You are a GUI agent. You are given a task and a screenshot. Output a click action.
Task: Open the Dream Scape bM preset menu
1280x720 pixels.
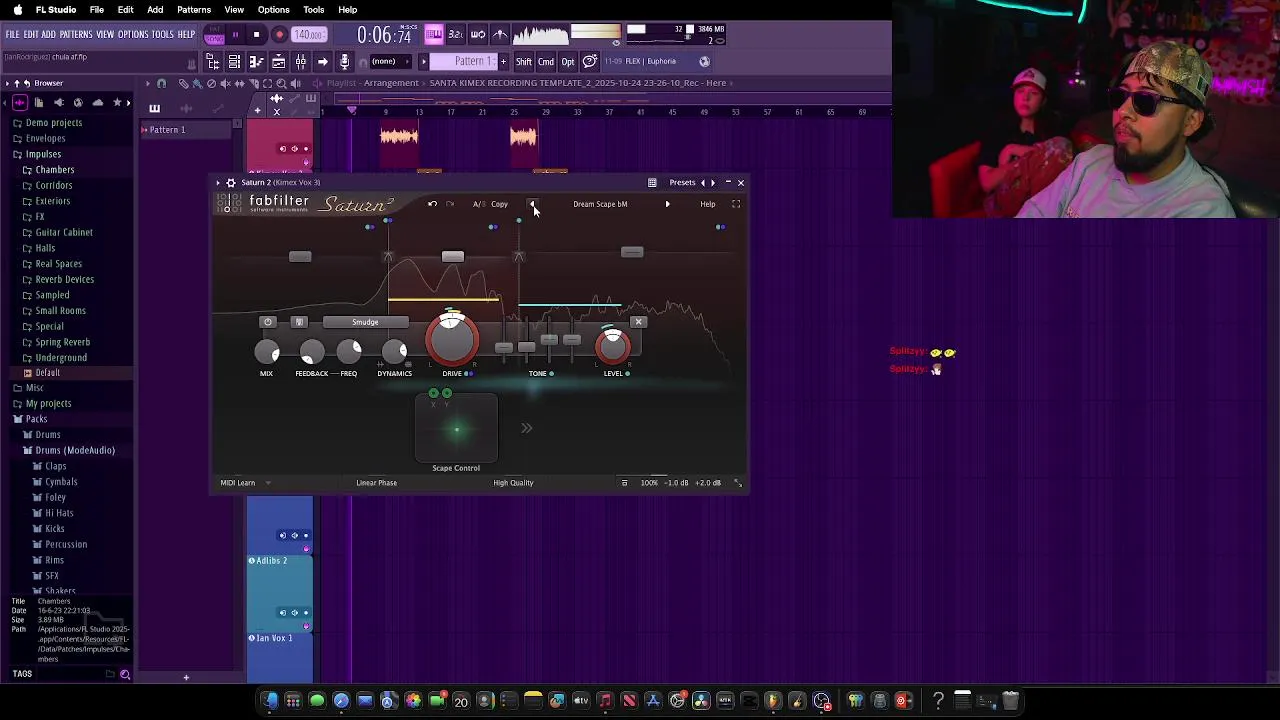click(x=600, y=204)
